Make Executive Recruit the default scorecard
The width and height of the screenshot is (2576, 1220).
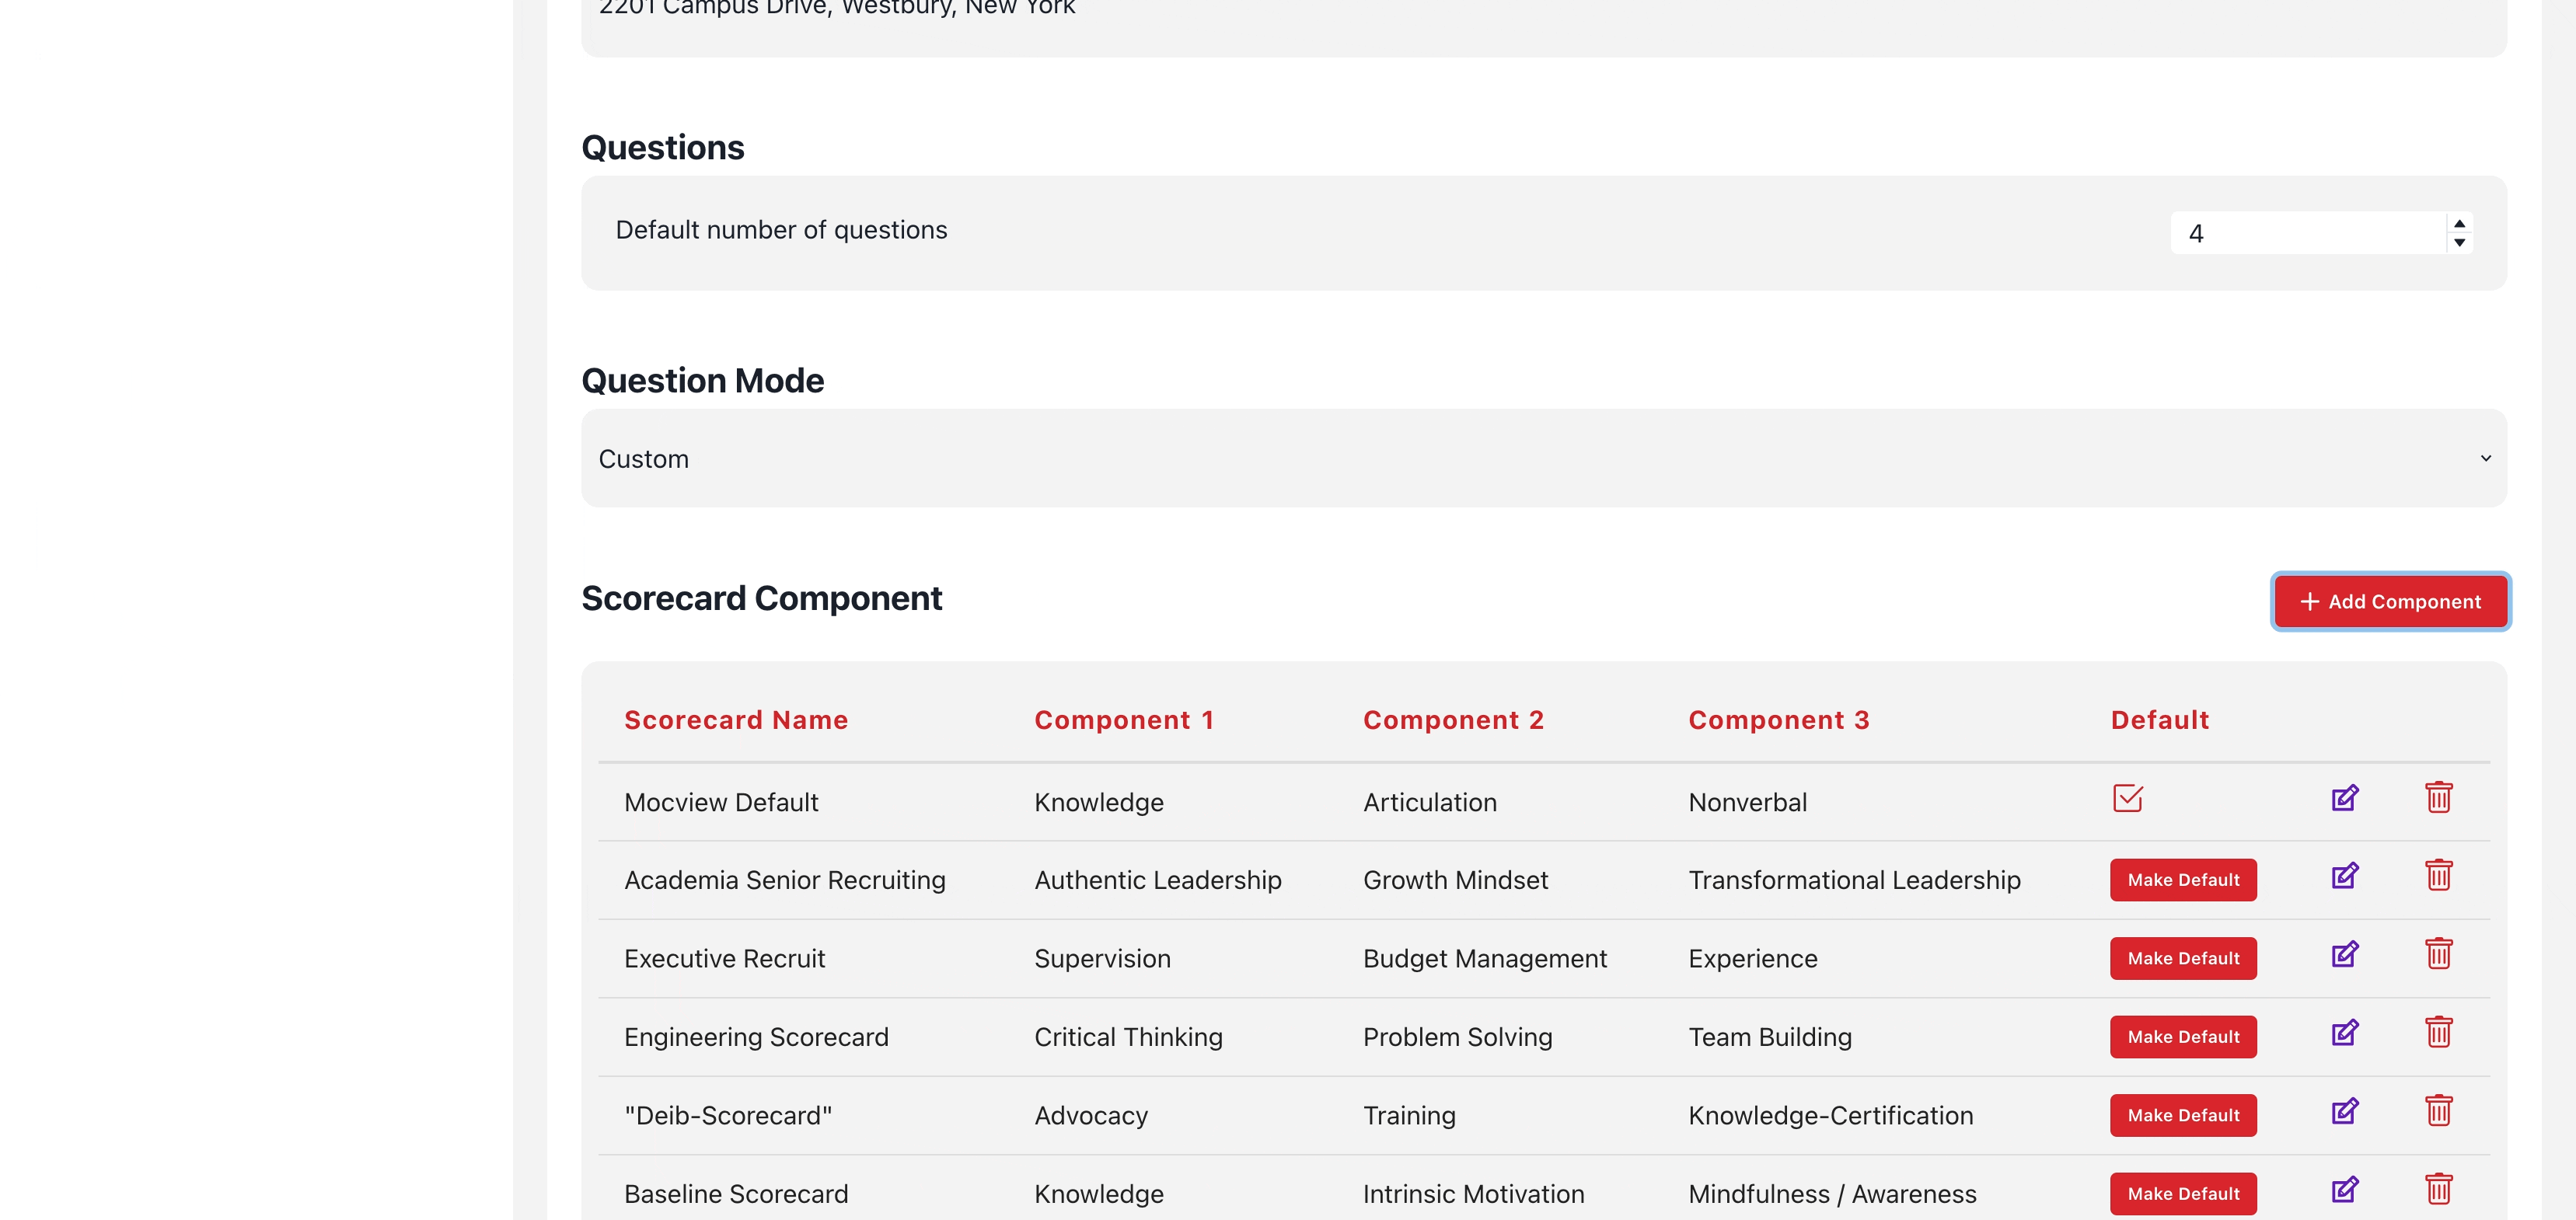tap(2183, 957)
